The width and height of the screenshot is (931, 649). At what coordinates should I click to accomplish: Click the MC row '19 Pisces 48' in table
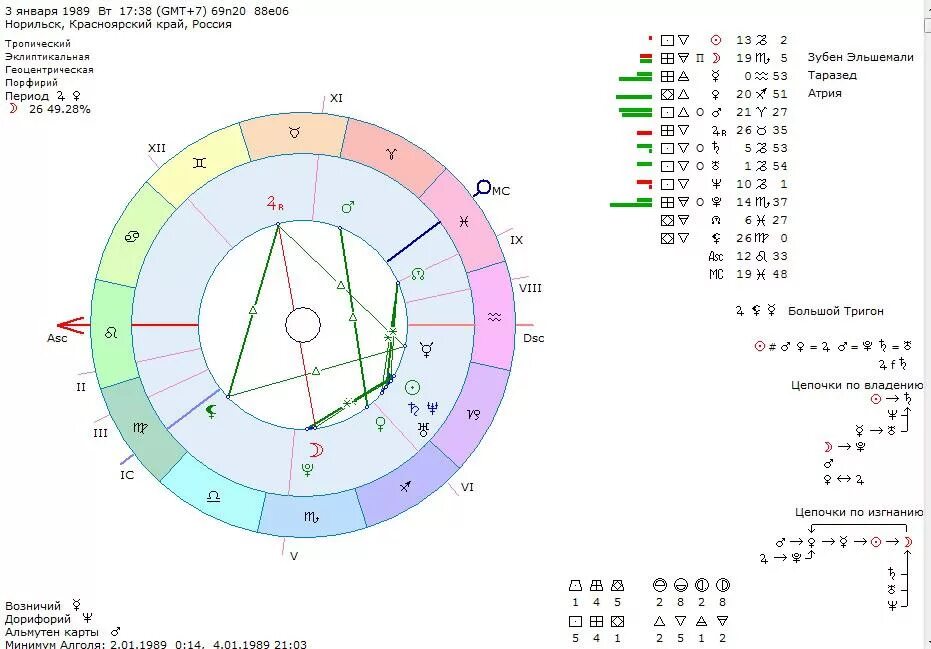tap(747, 274)
